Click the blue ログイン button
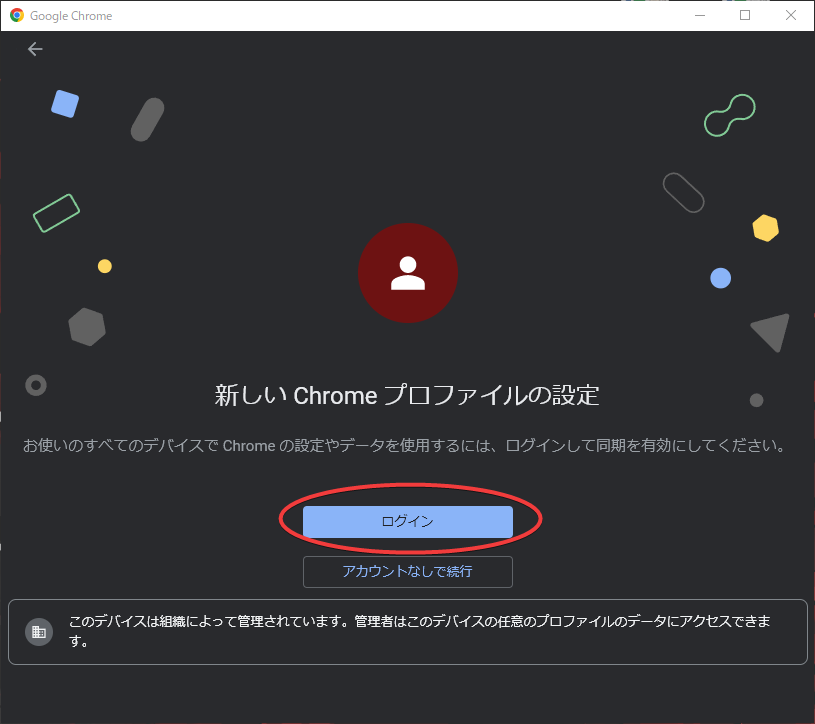Screen dimensions: 815x724 [408, 521]
